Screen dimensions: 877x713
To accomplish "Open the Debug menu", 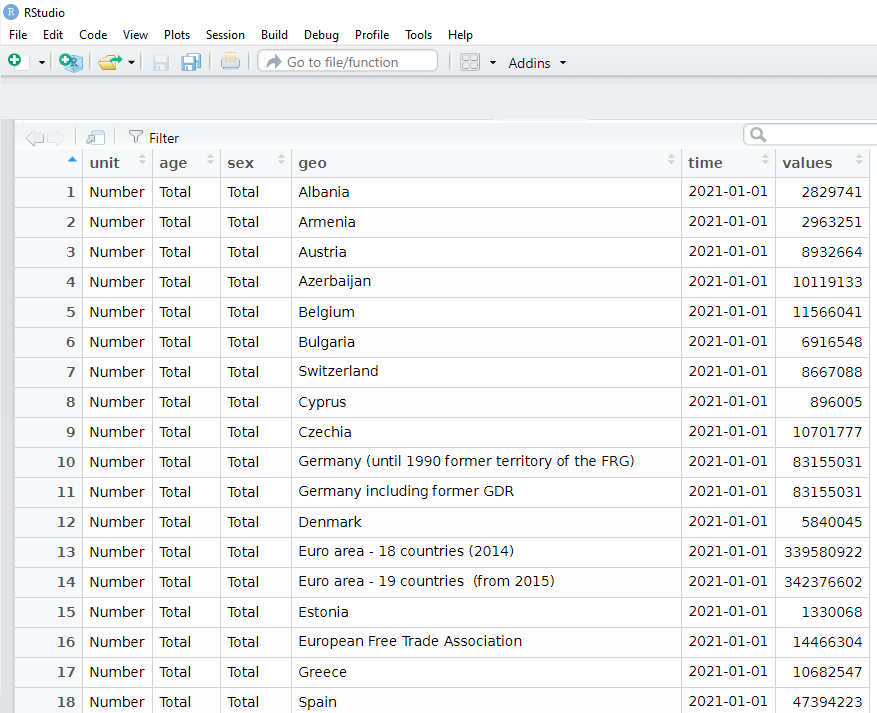I will pos(321,35).
